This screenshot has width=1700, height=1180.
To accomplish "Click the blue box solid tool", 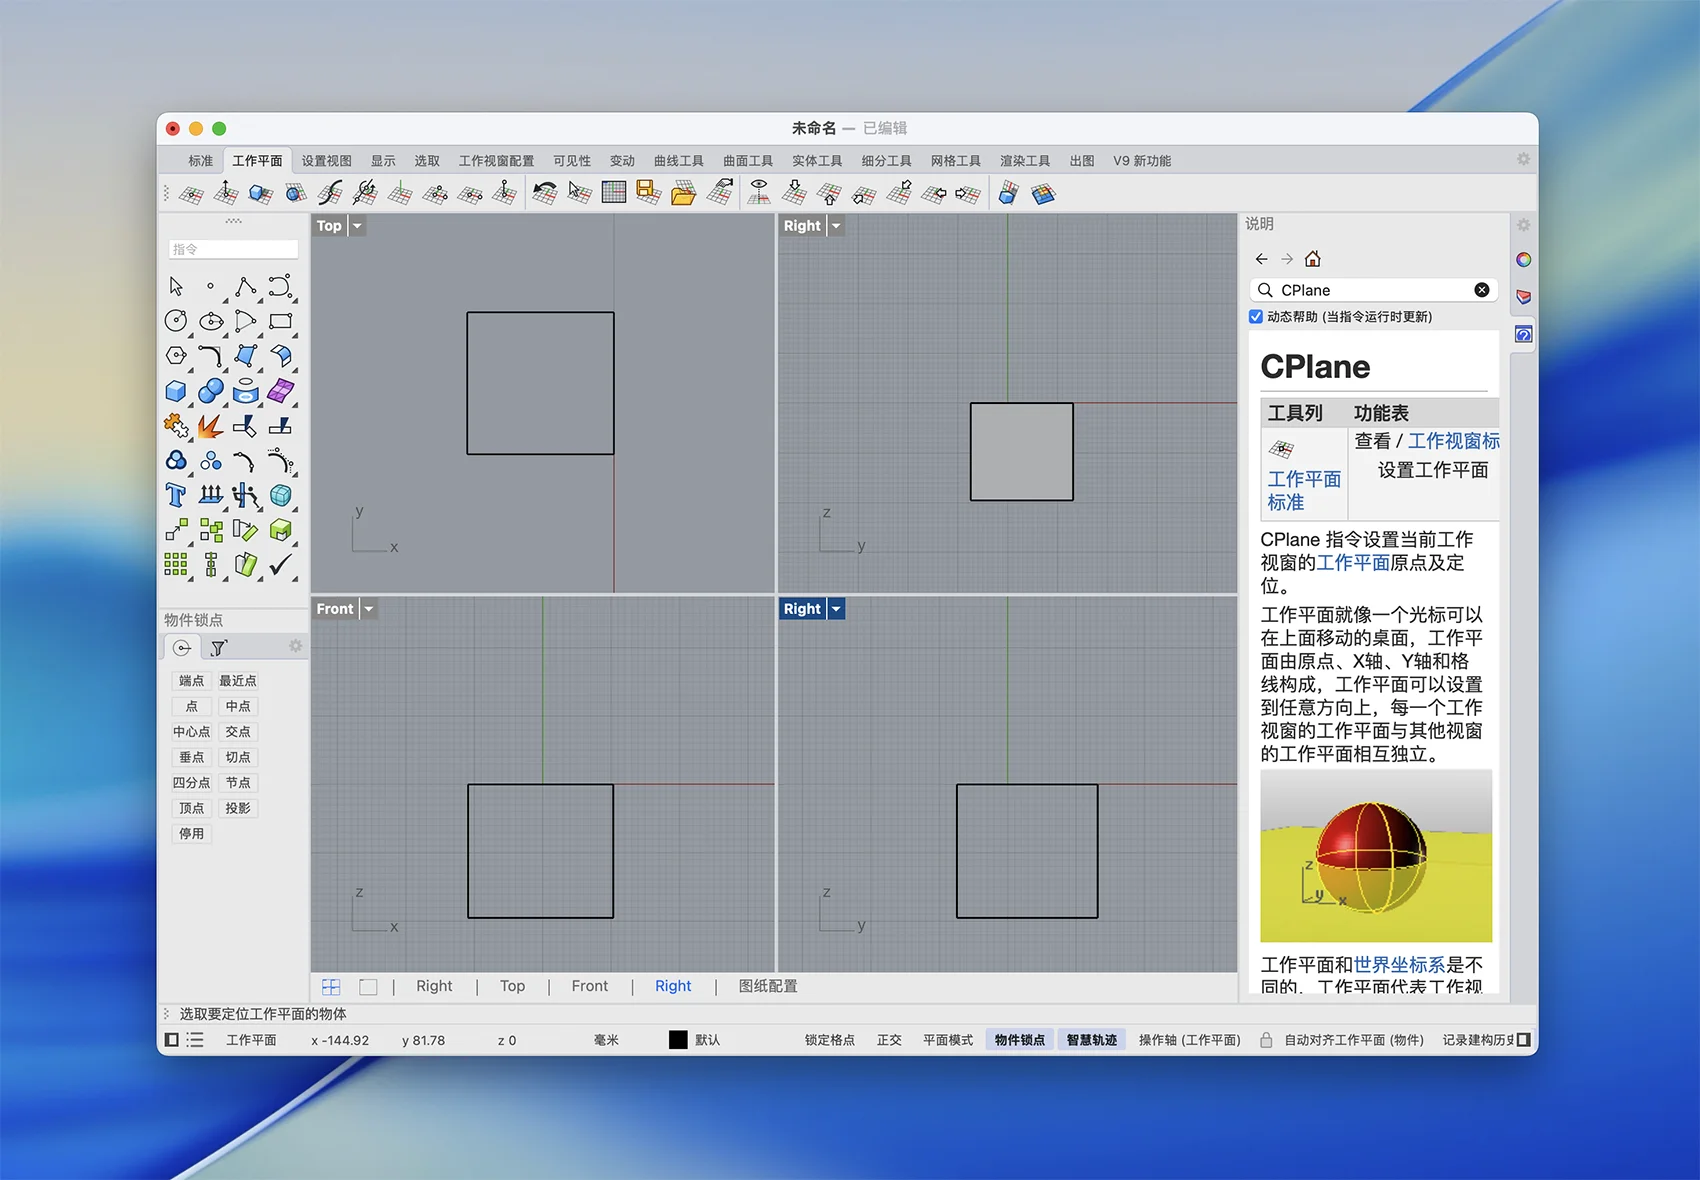I will click(x=176, y=391).
